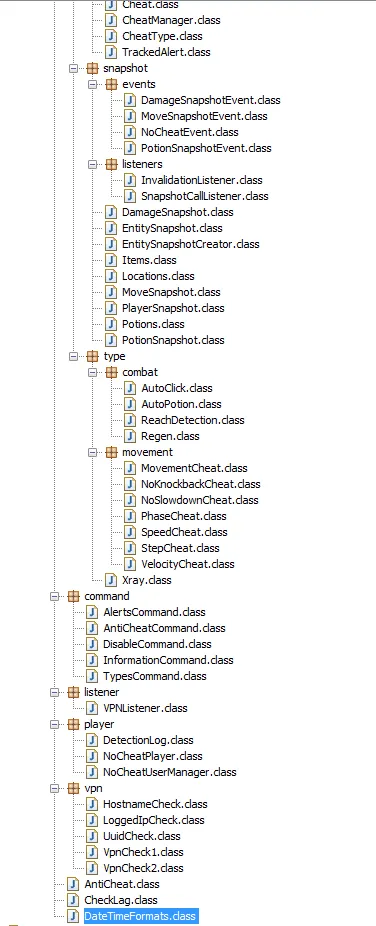Click class icon beside ReachDetection.class

(130, 420)
